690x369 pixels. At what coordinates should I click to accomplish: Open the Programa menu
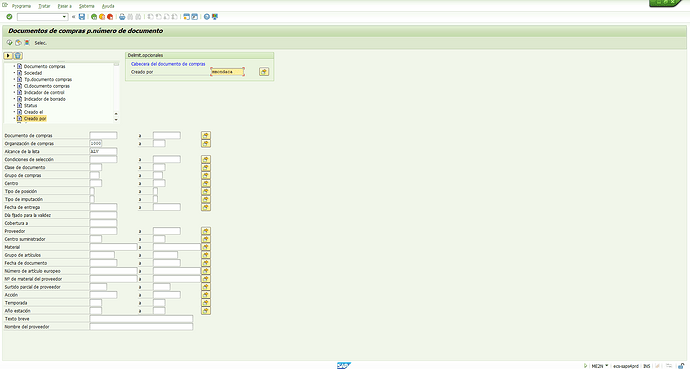pyautogui.click(x=21, y=6)
